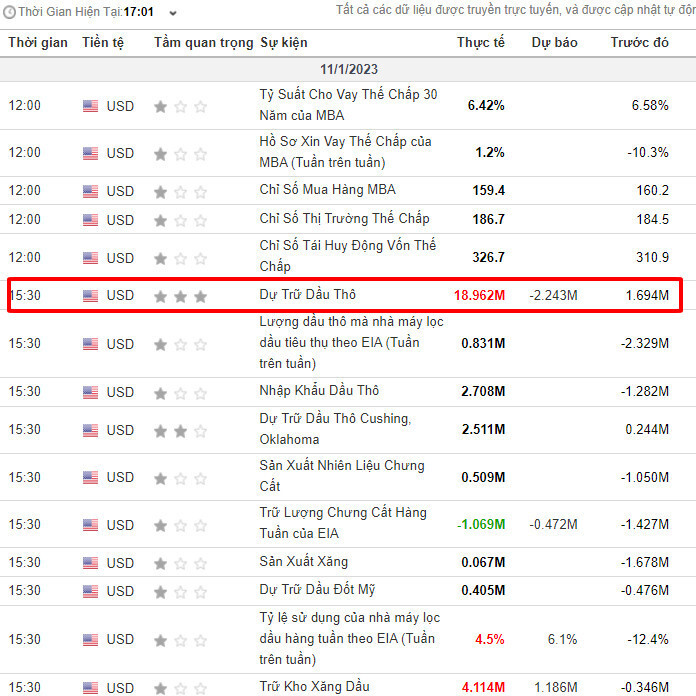Viewport: 696px width, 696px height.
Task: Click the Tầm quan trọng column header
Action: [x=204, y=43]
